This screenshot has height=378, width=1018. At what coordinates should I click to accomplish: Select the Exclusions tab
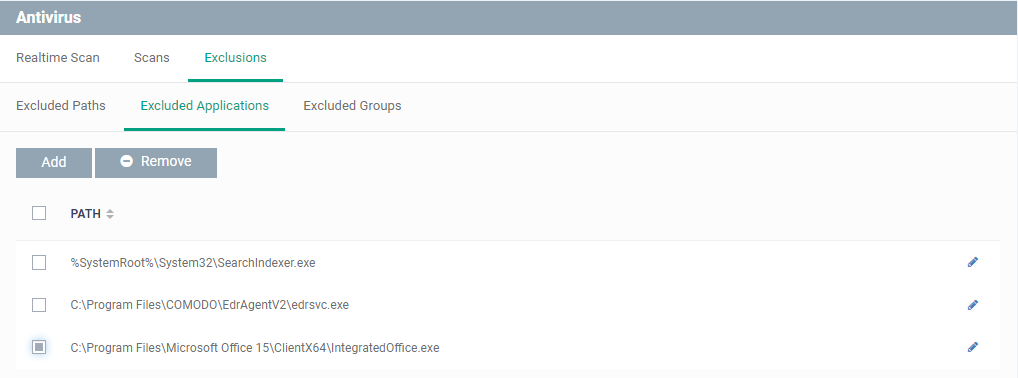click(x=235, y=58)
